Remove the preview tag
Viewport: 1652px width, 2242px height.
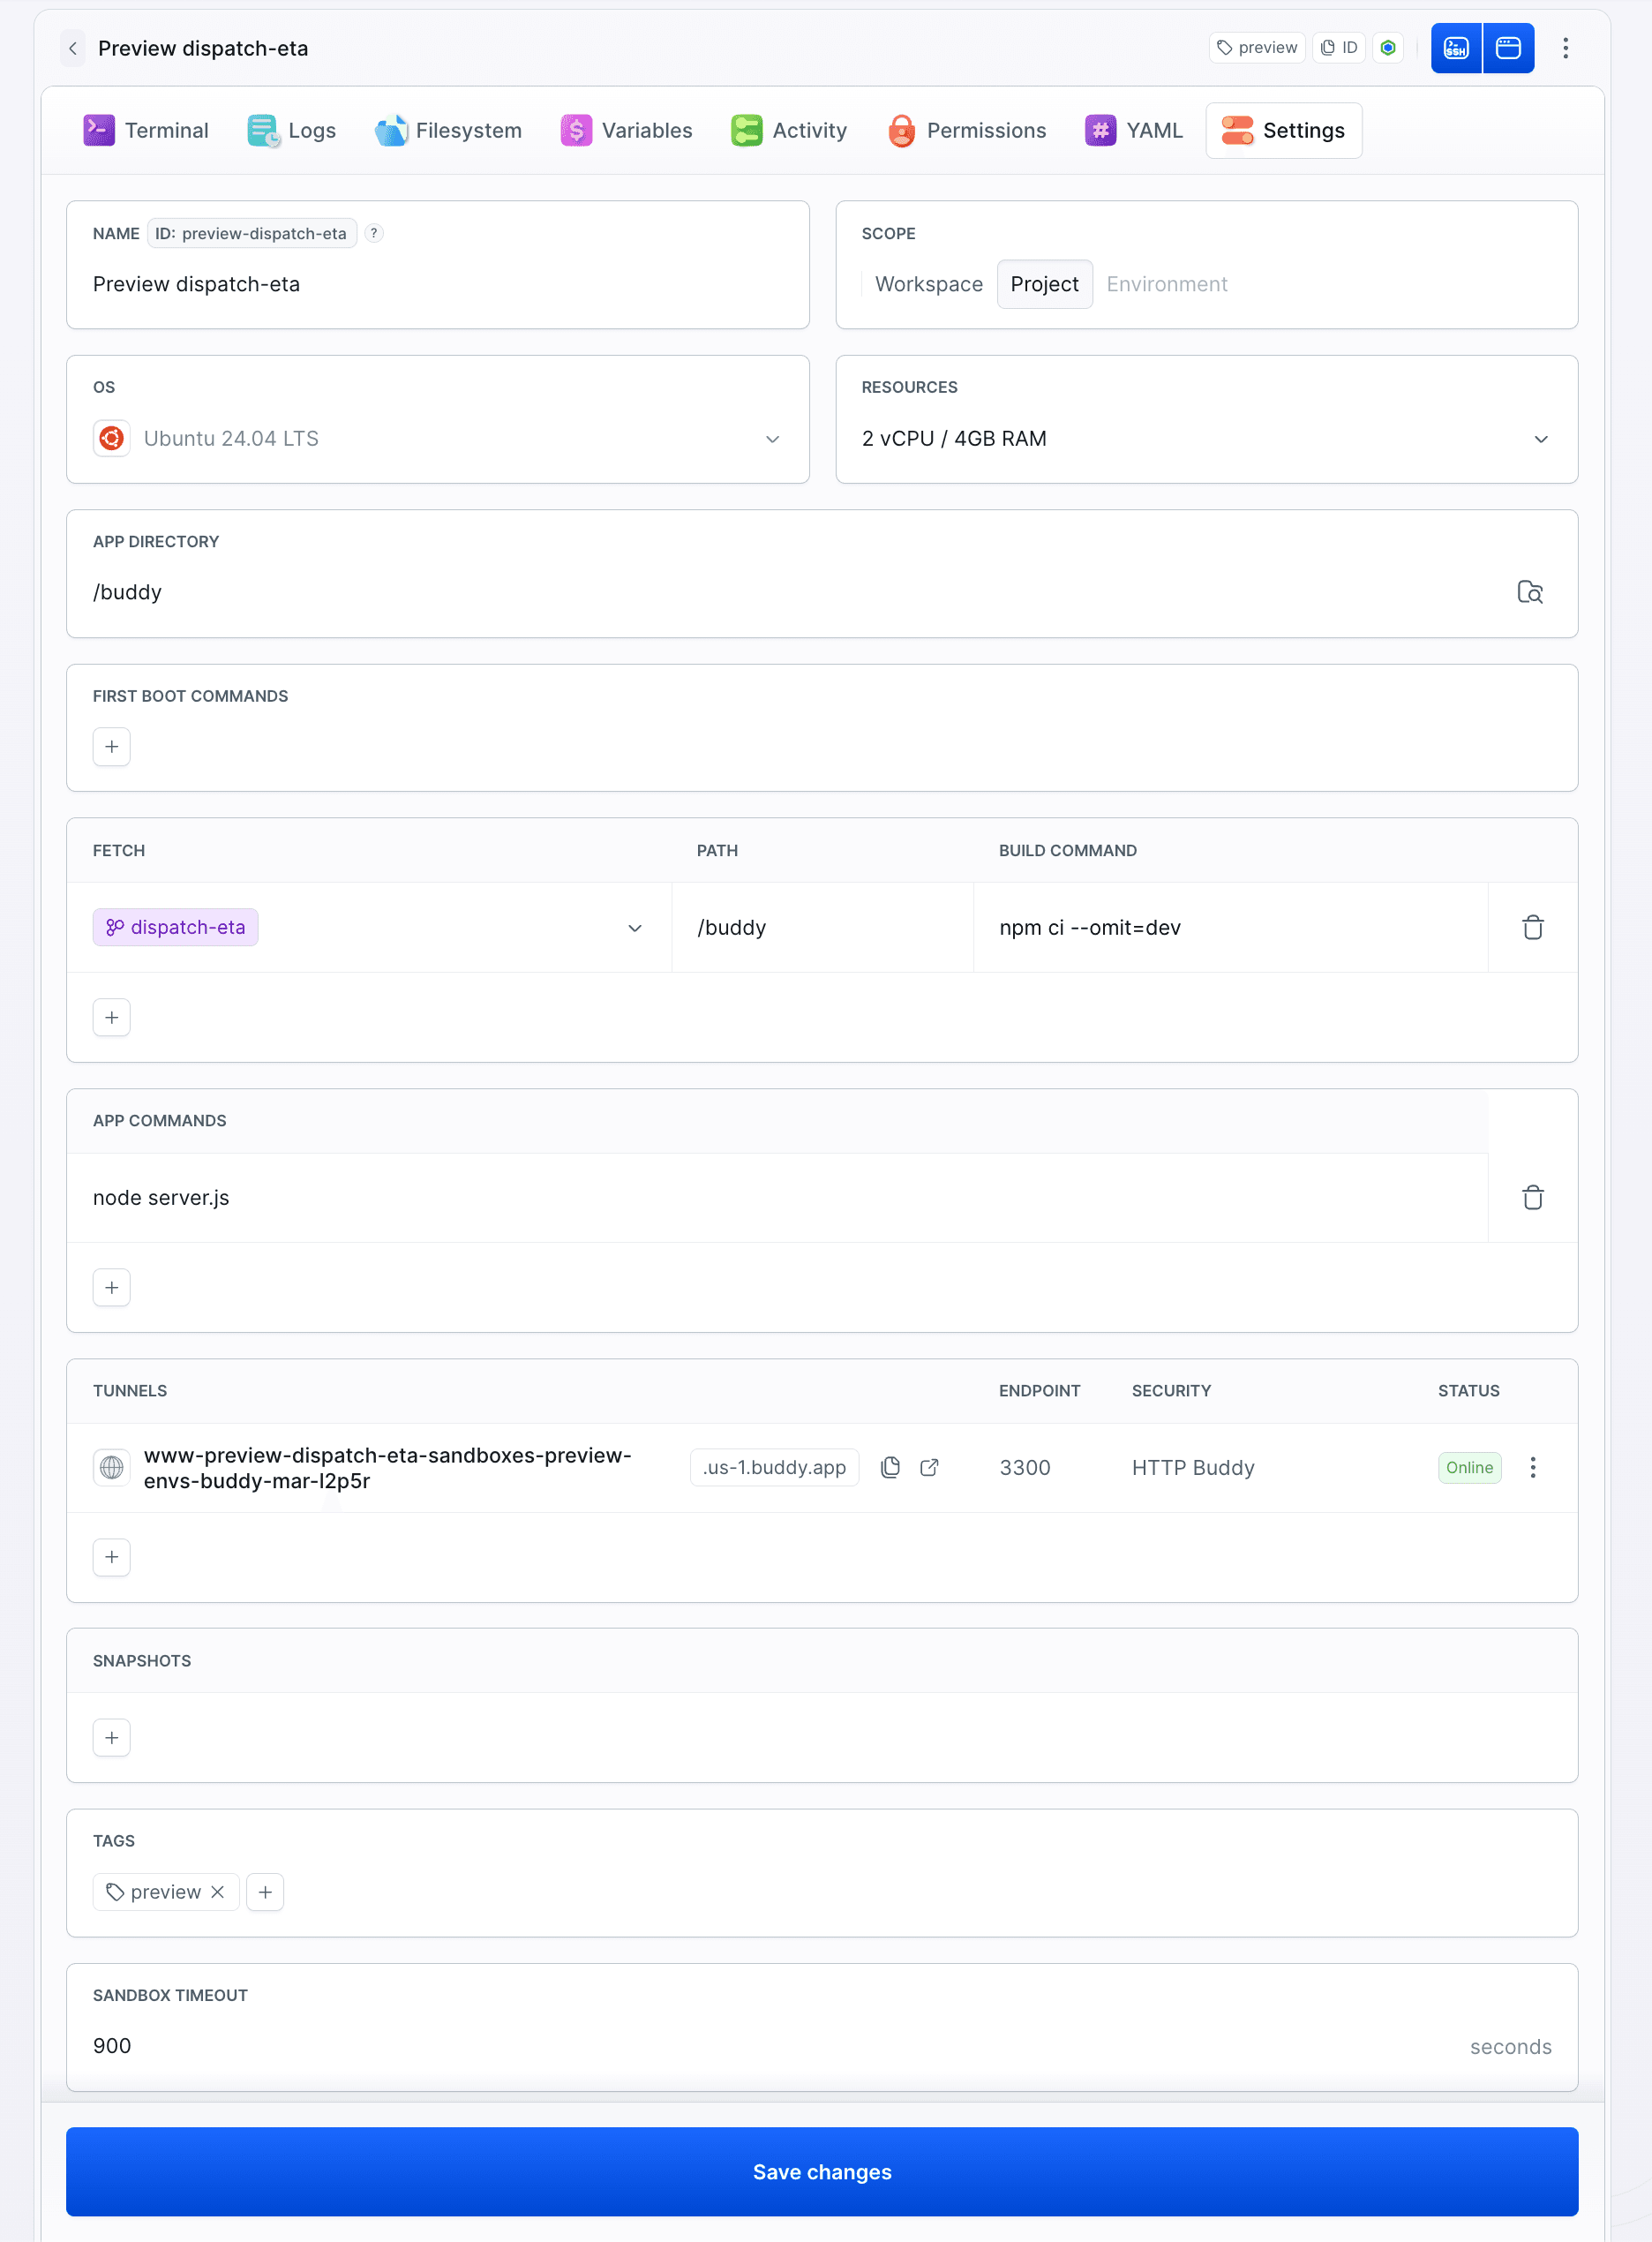click(x=217, y=1892)
